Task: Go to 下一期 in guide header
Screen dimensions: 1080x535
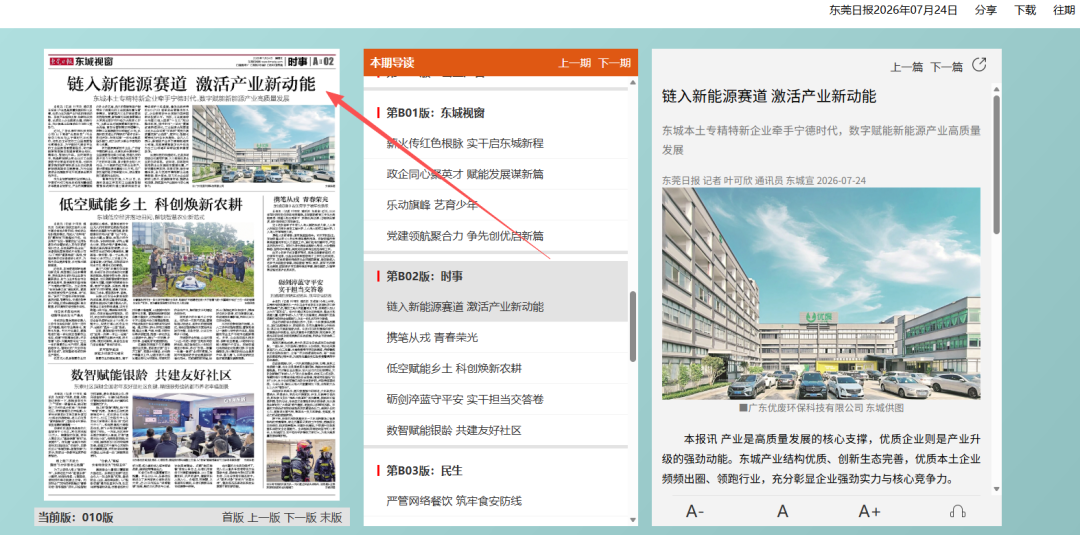Action: pos(614,63)
